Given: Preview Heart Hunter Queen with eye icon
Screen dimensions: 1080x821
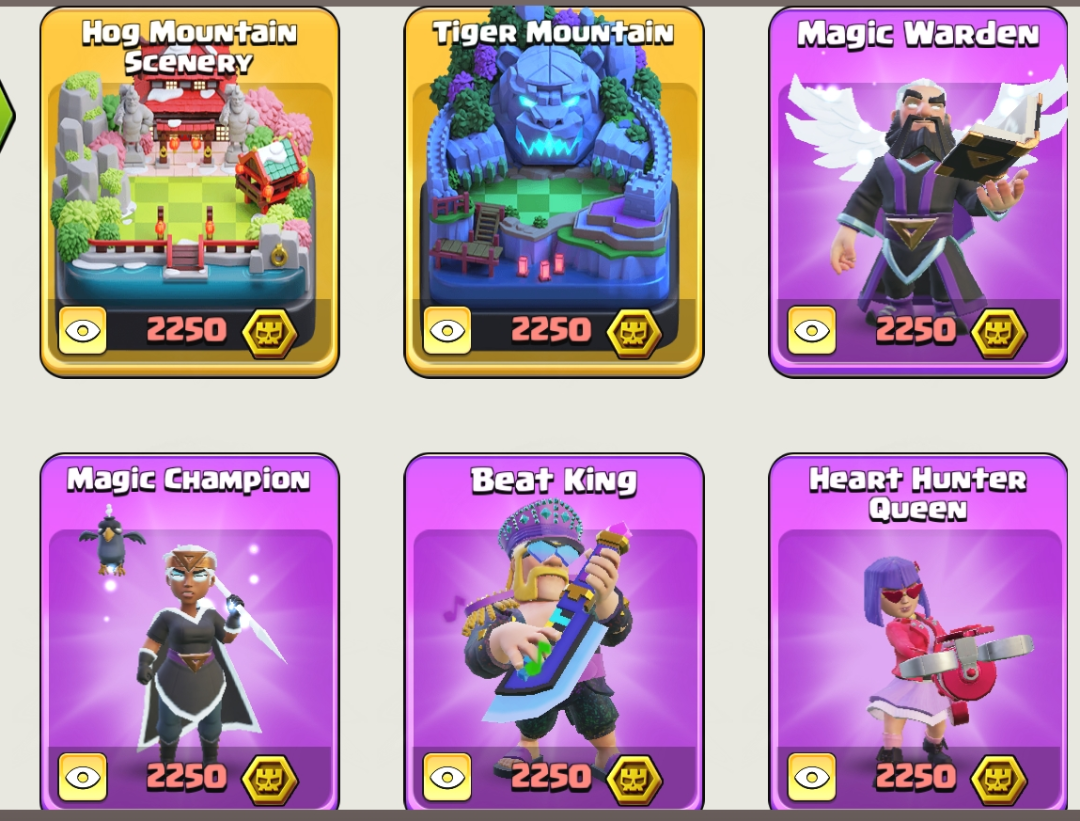Looking at the screenshot, I should pos(811,777).
